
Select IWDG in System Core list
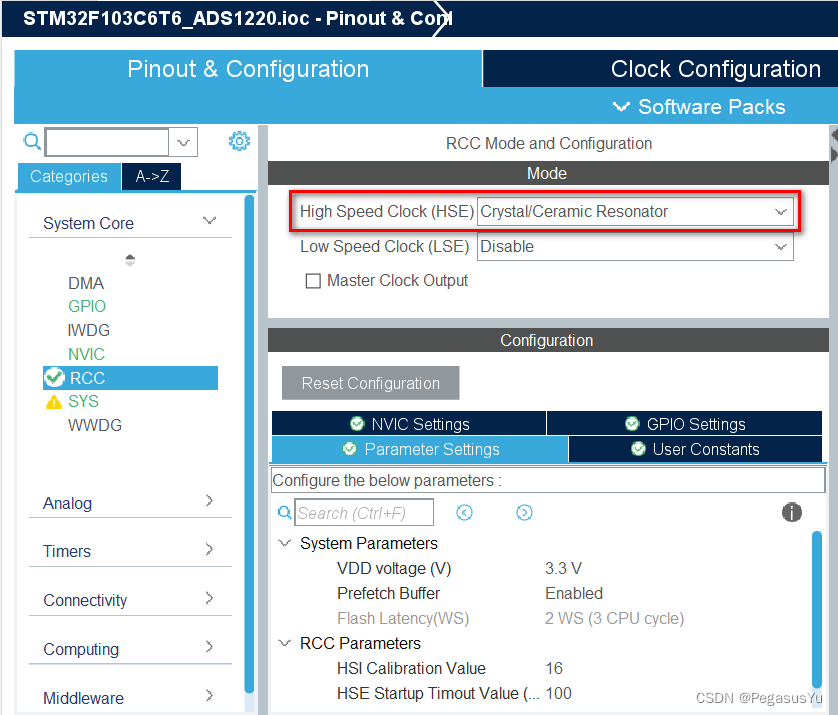coord(89,330)
